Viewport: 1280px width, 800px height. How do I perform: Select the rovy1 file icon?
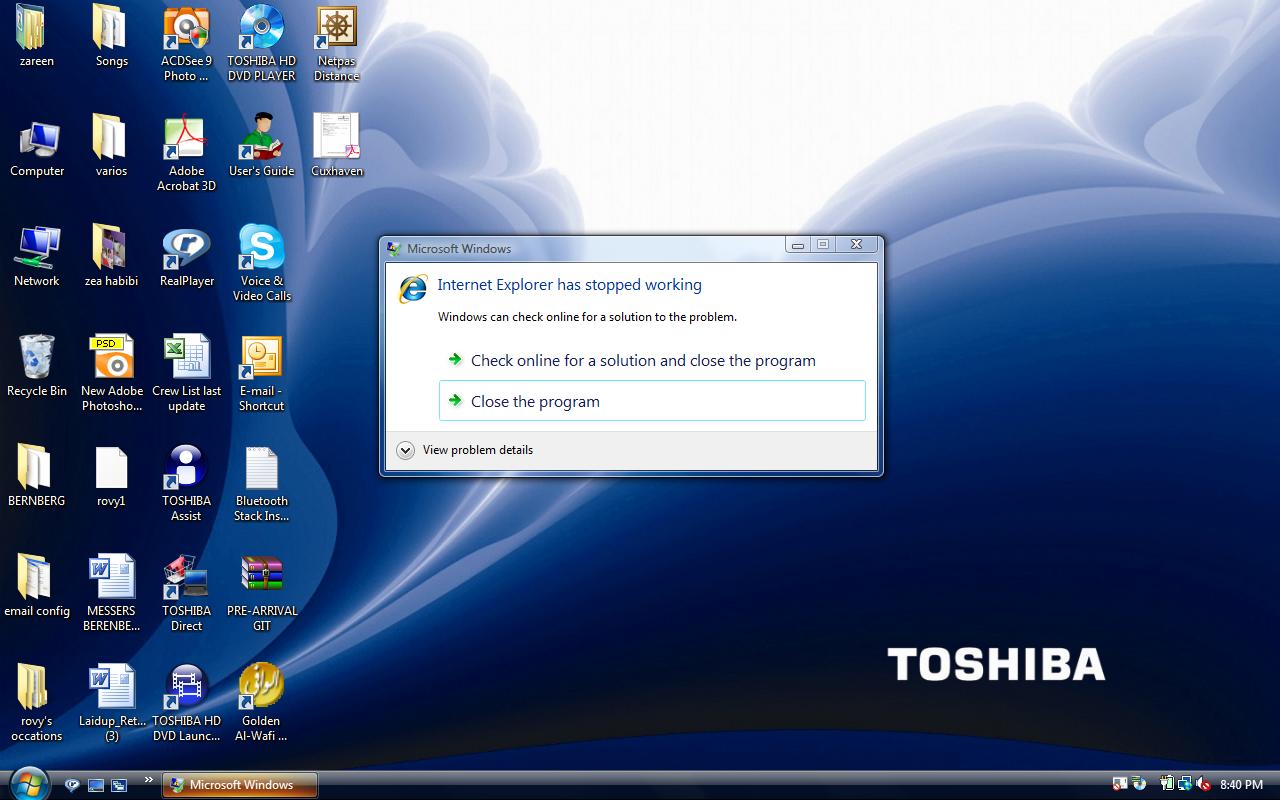(x=111, y=476)
